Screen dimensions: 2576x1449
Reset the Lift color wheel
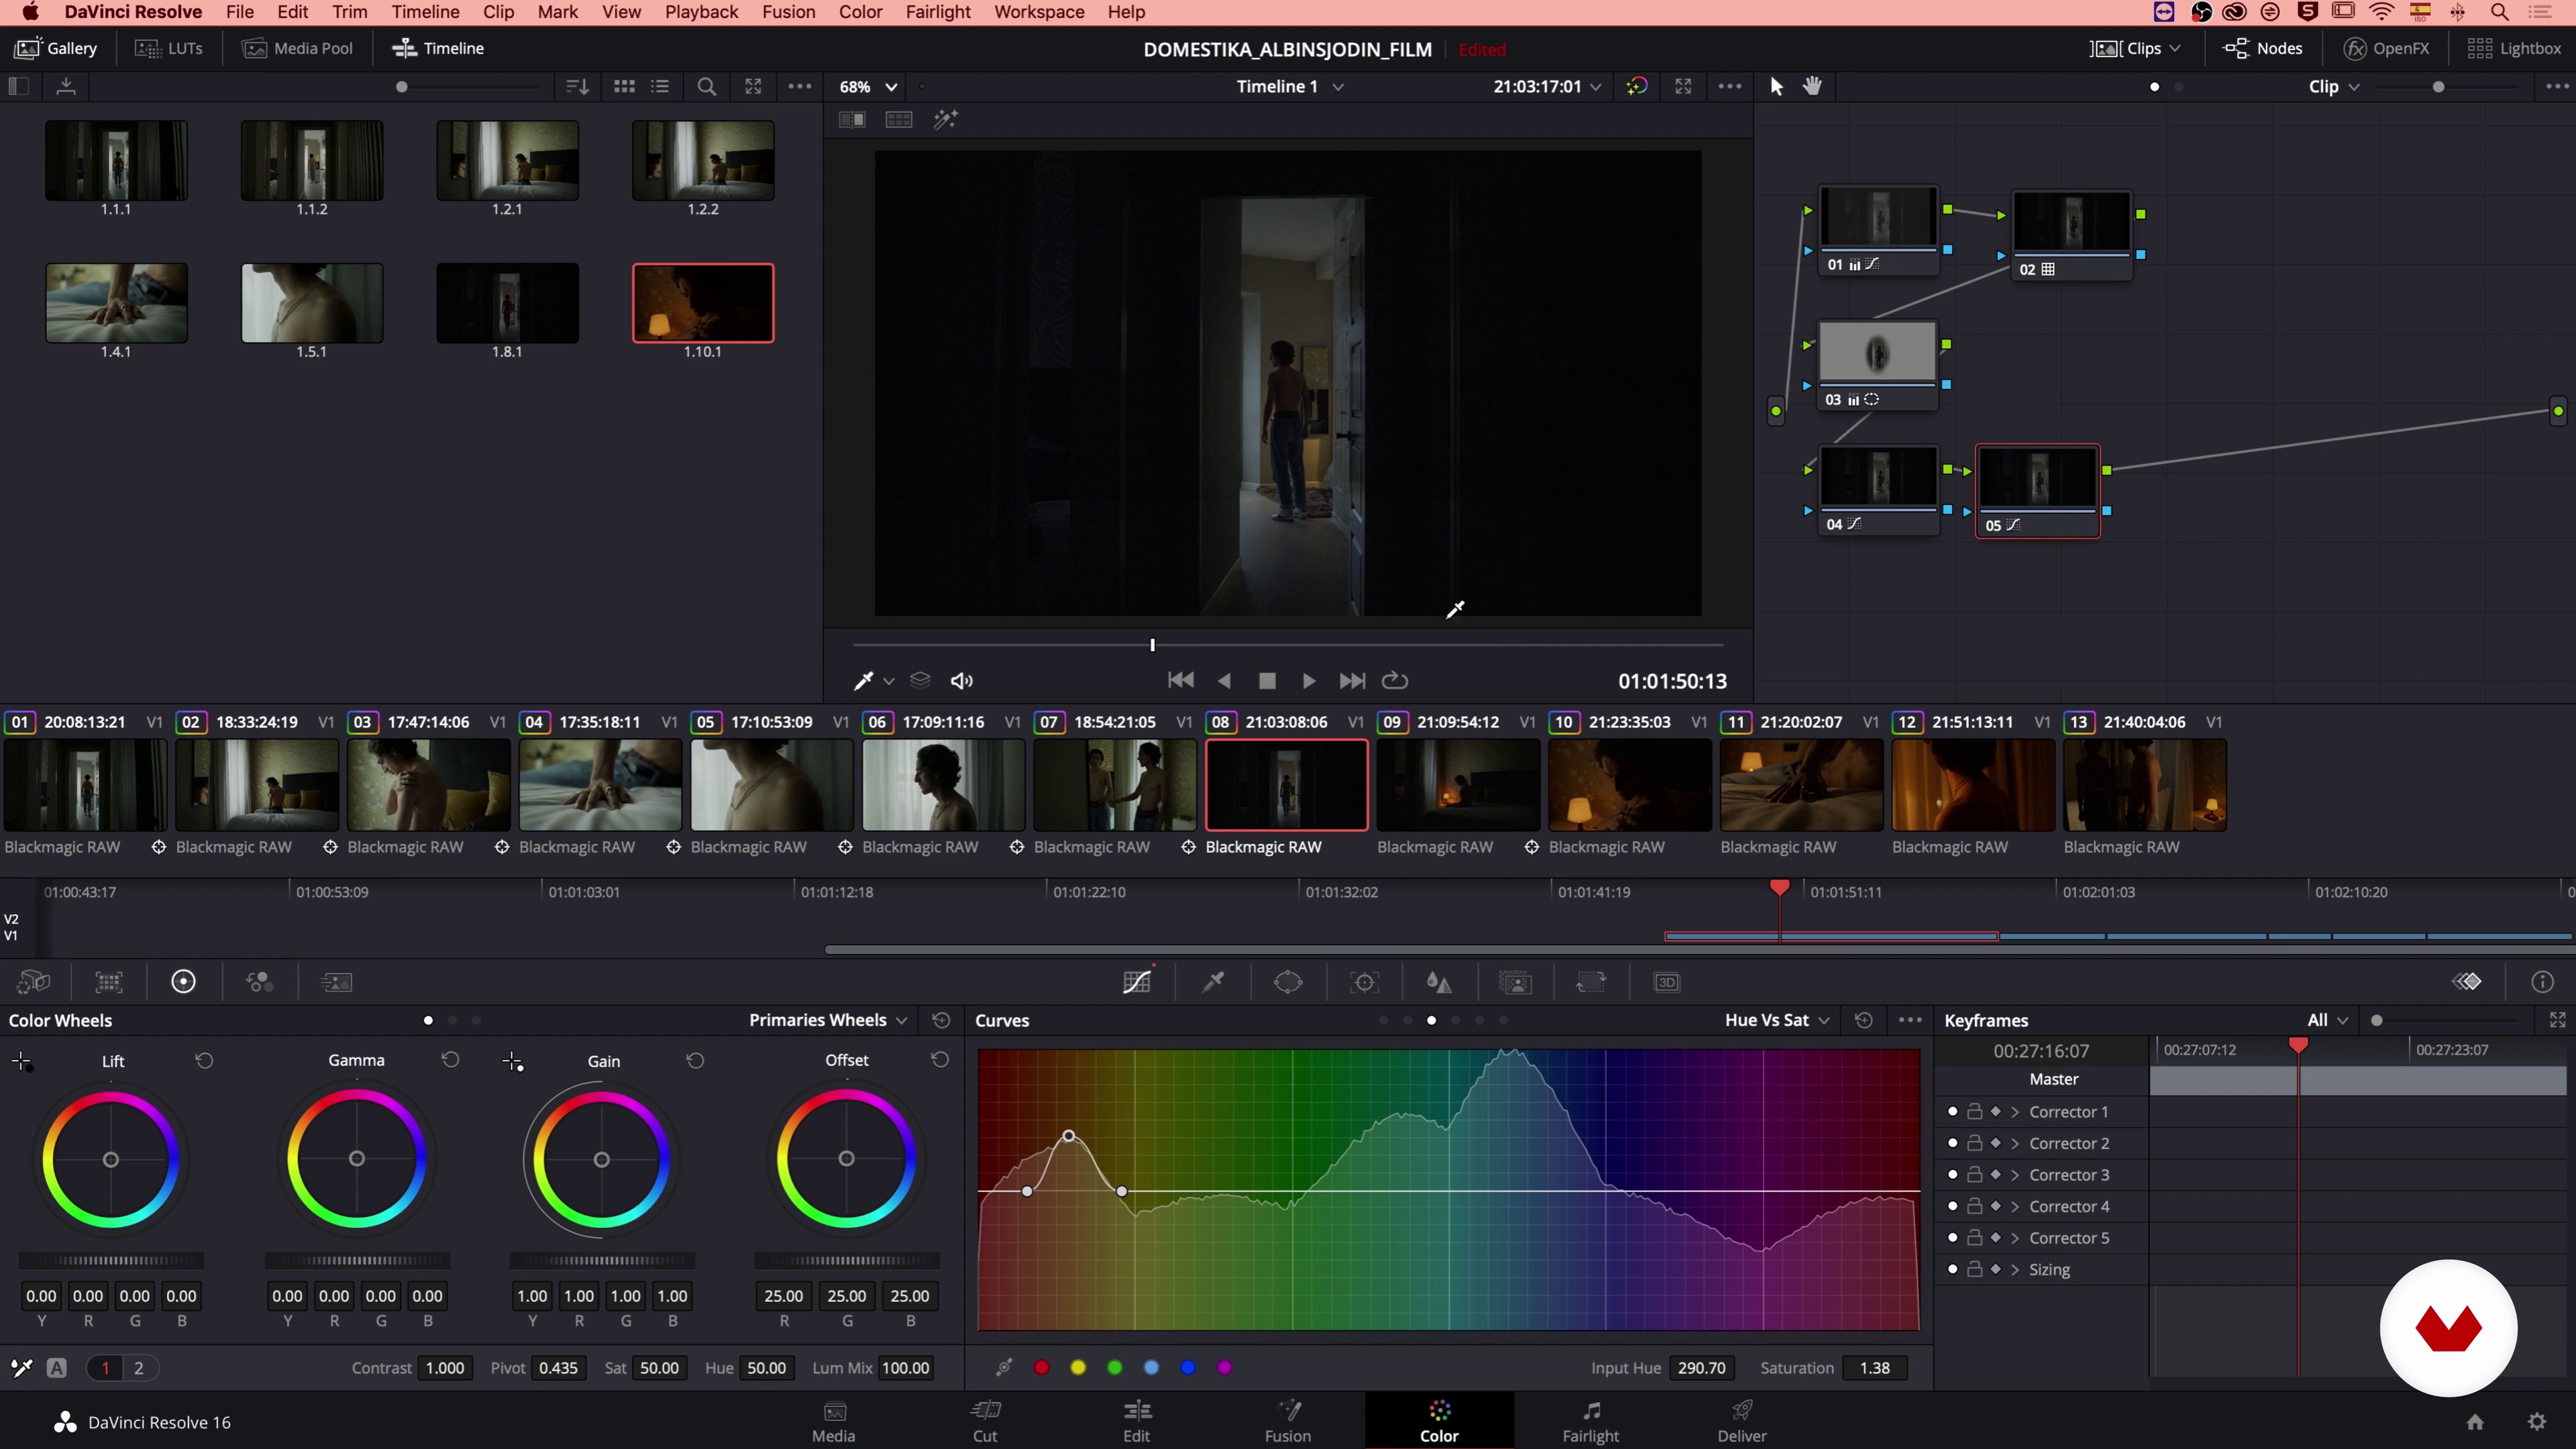204,1060
